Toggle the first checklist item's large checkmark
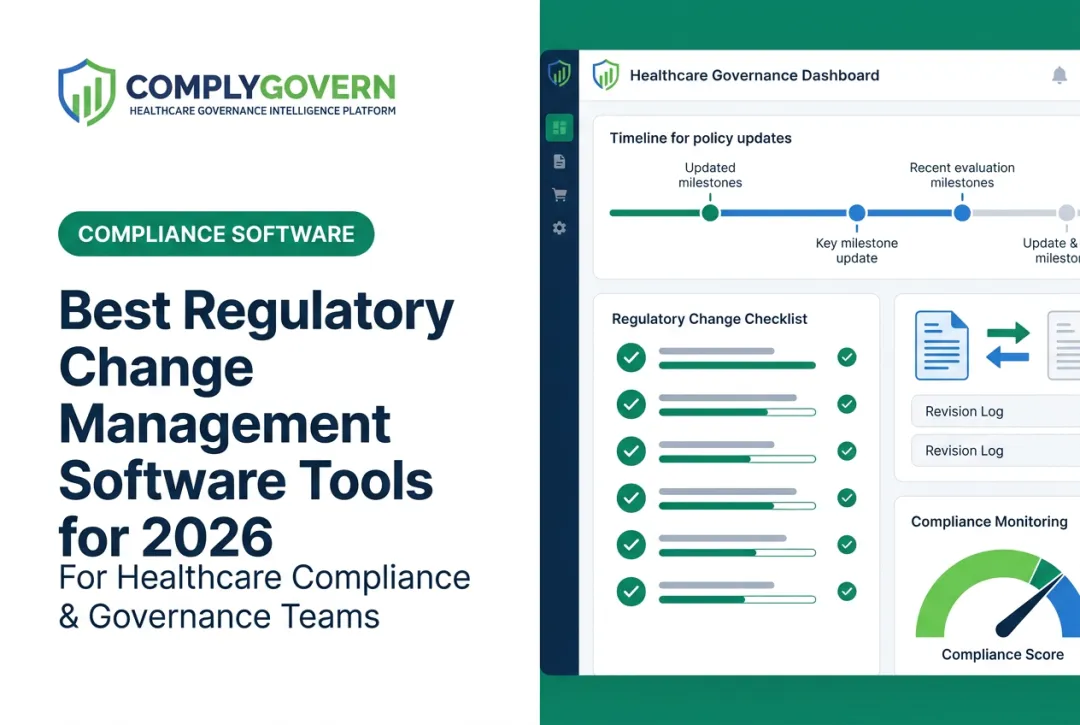The image size is (1080, 725). (631, 357)
